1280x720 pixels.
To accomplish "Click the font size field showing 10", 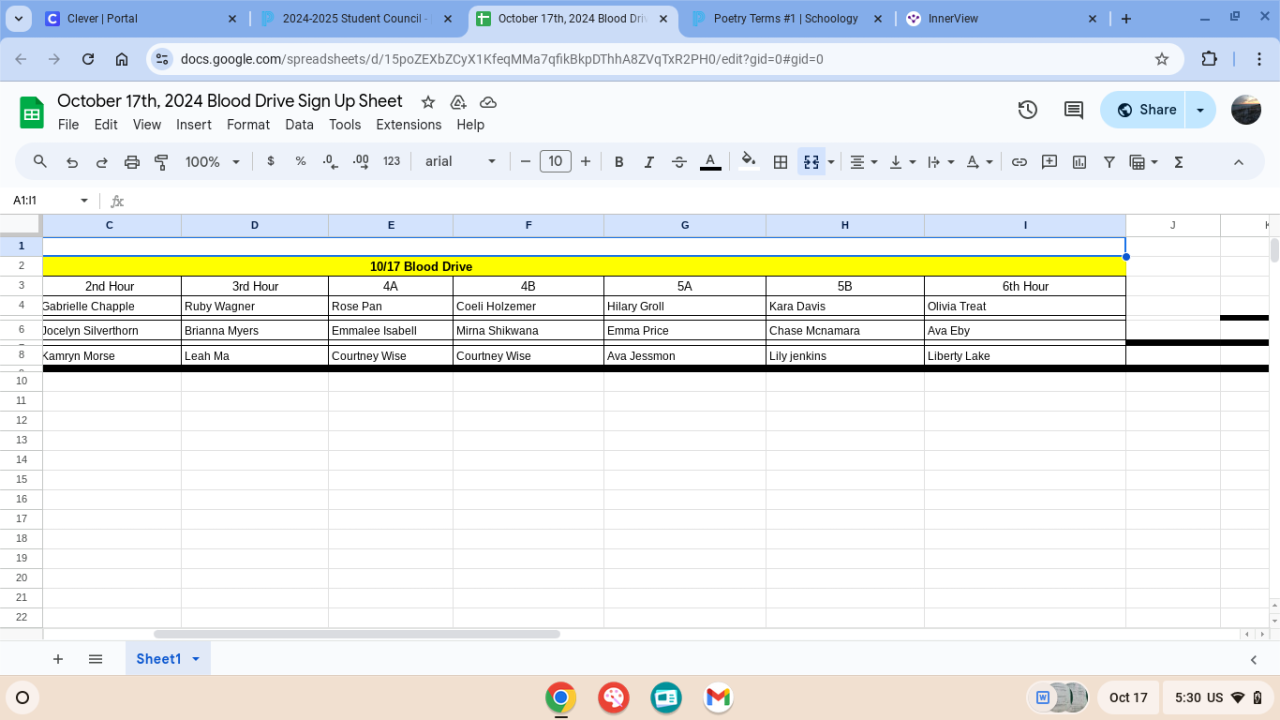I will (555, 162).
